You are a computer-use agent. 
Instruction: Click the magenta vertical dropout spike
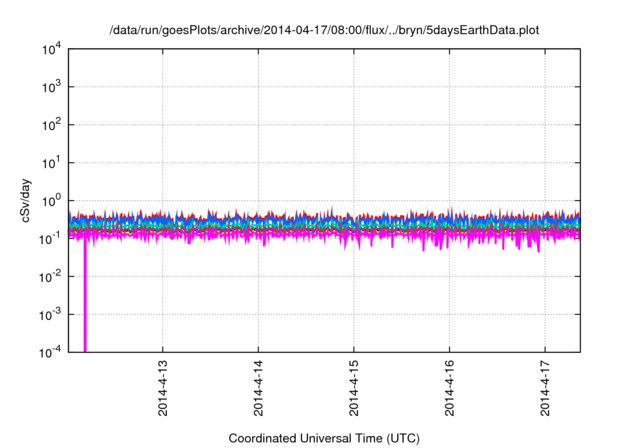[85, 296]
